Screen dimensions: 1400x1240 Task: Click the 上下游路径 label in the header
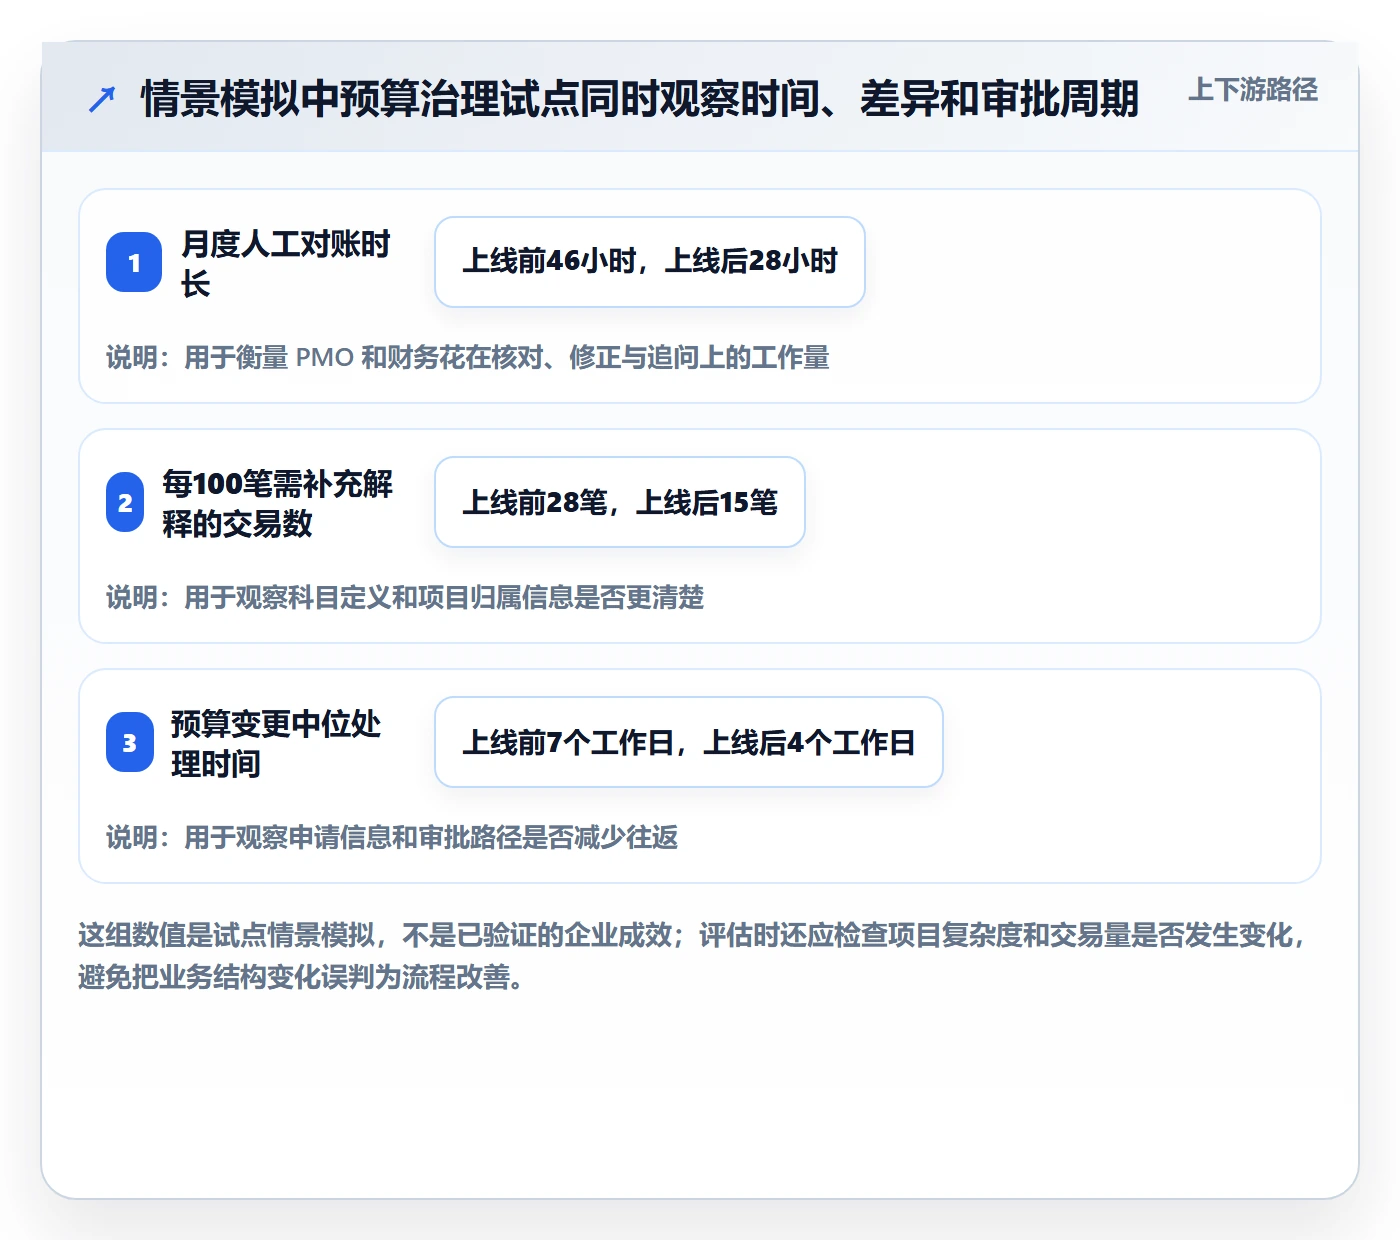coord(1253,90)
